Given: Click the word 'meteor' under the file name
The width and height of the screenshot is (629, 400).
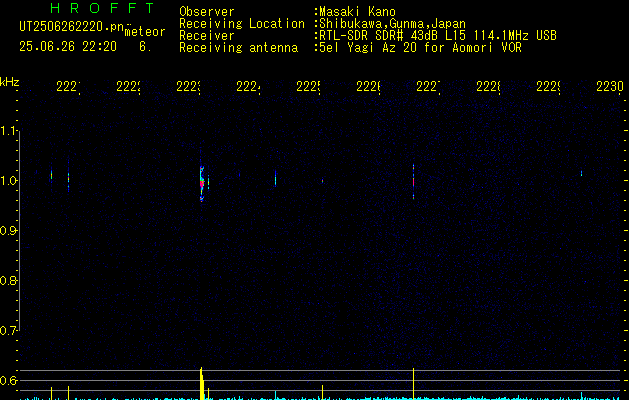Looking at the screenshot, I should pos(145,32).
